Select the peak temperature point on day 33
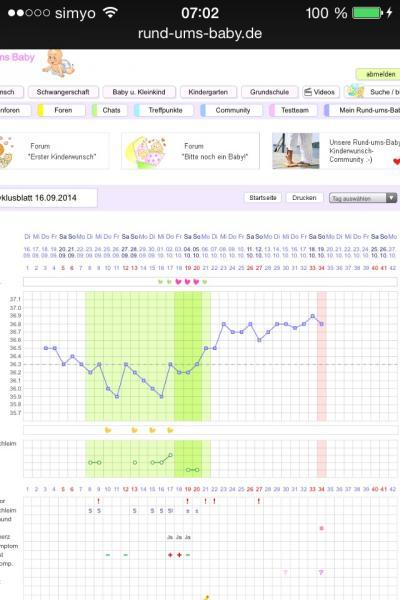400x600 pixels. [x=313, y=316]
